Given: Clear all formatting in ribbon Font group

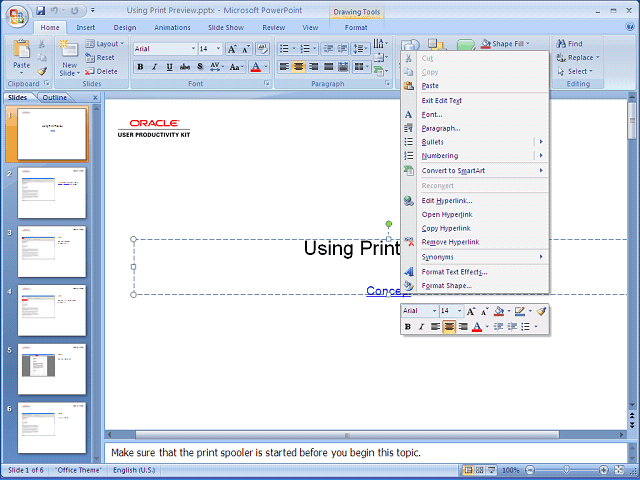Looking at the screenshot, I should coord(262,49).
